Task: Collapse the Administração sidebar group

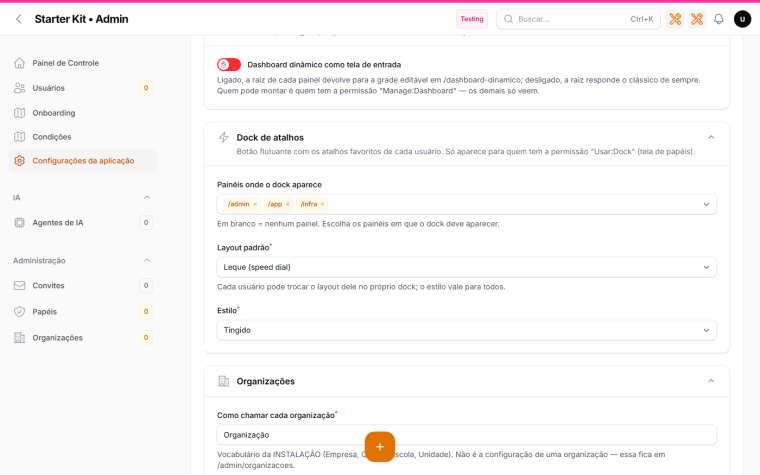Action: (x=147, y=260)
